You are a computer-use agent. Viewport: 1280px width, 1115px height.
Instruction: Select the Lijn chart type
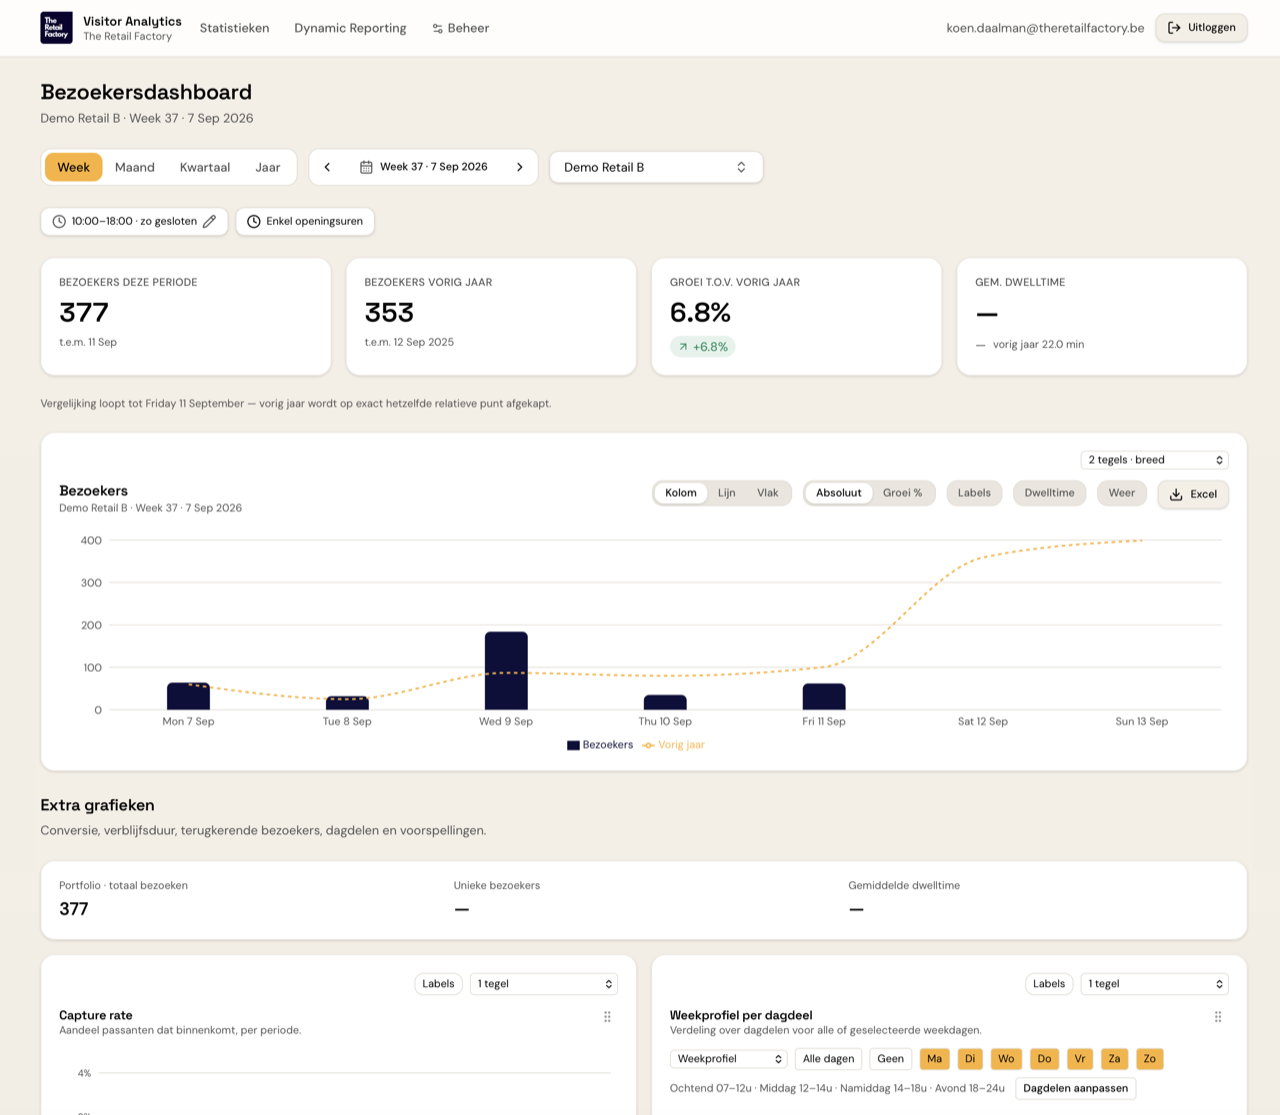tap(727, 493)
